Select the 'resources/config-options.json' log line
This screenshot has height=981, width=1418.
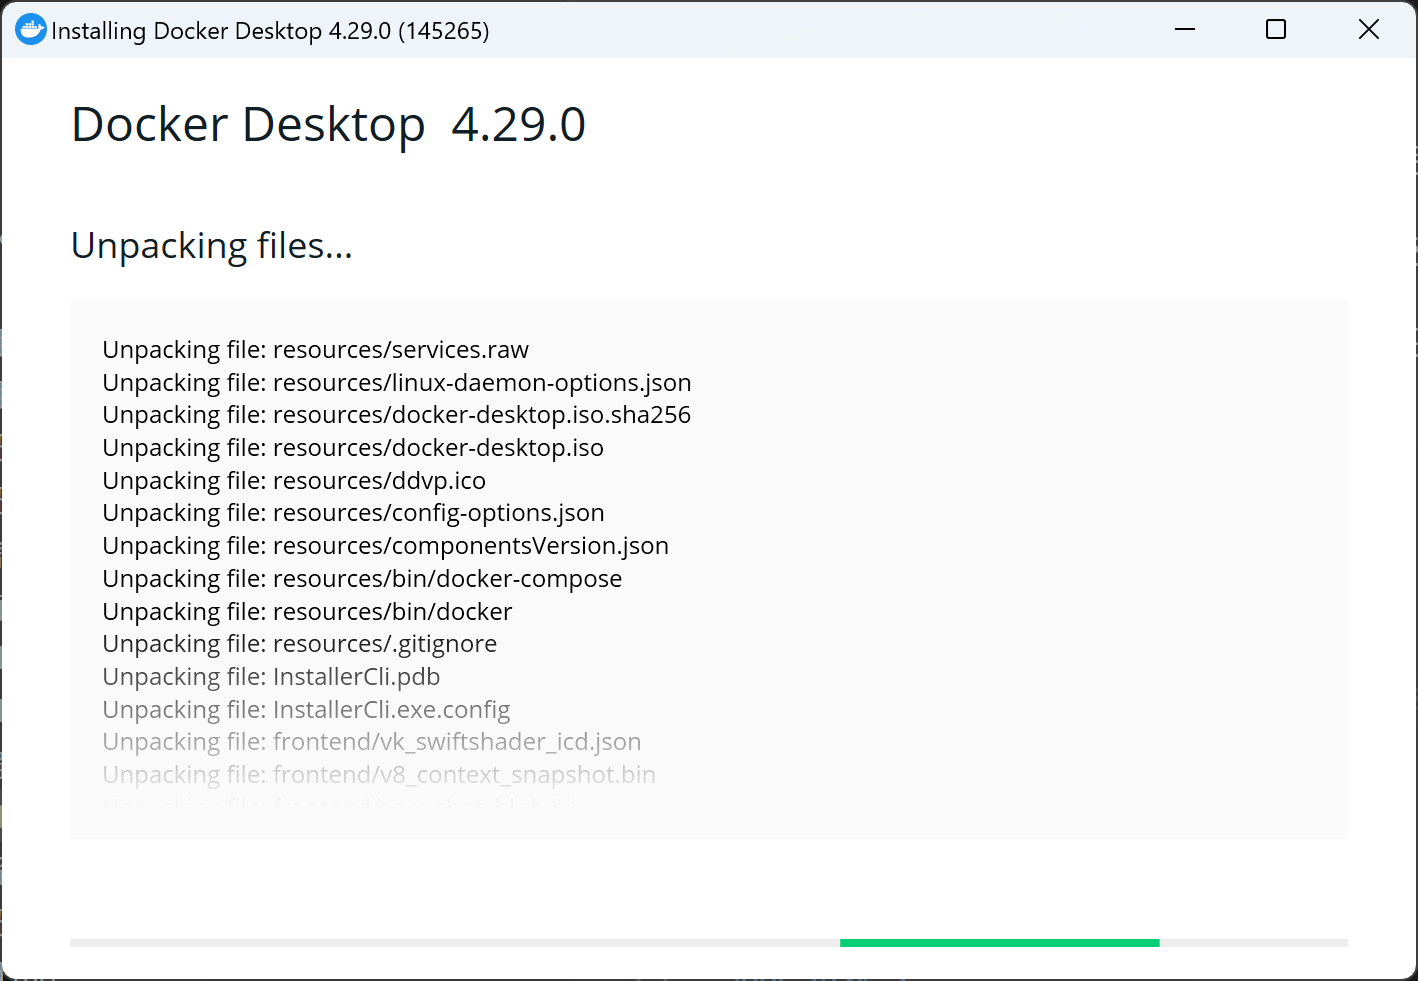coord(353,513)
